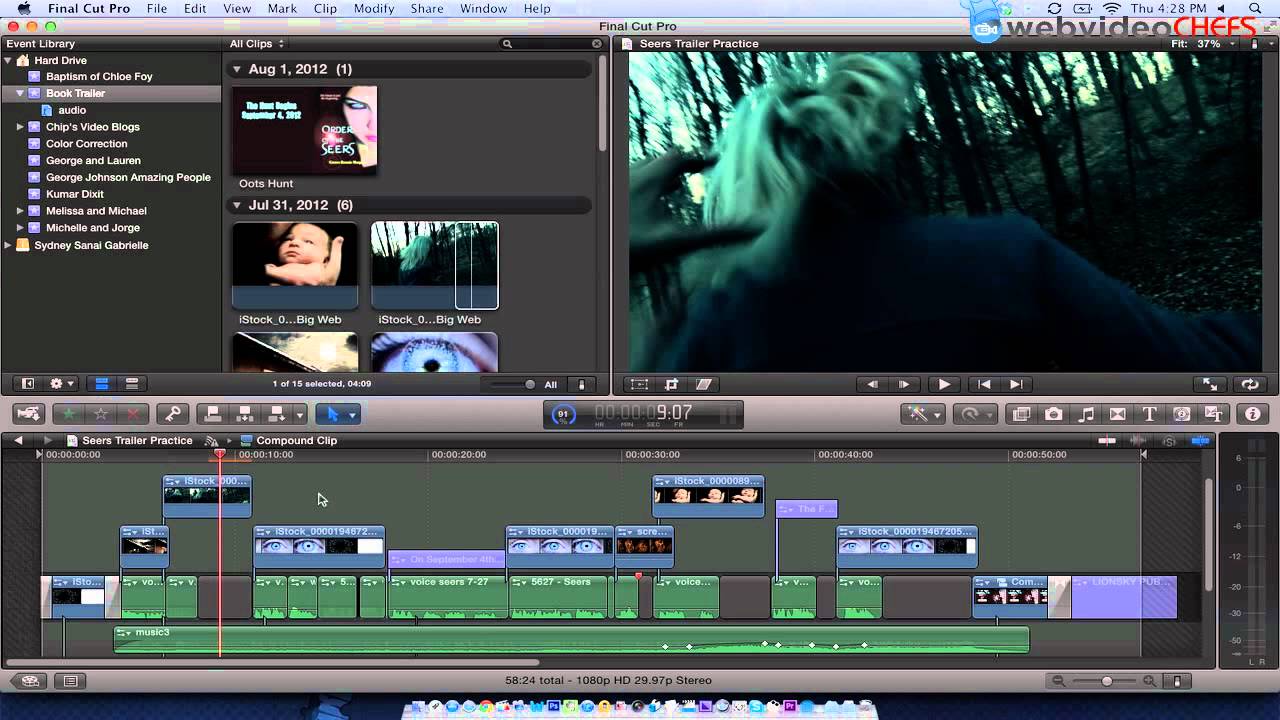Collapse the Jul 31, 2012 group
1280x720 pixels.
click(x=237, y=205)
